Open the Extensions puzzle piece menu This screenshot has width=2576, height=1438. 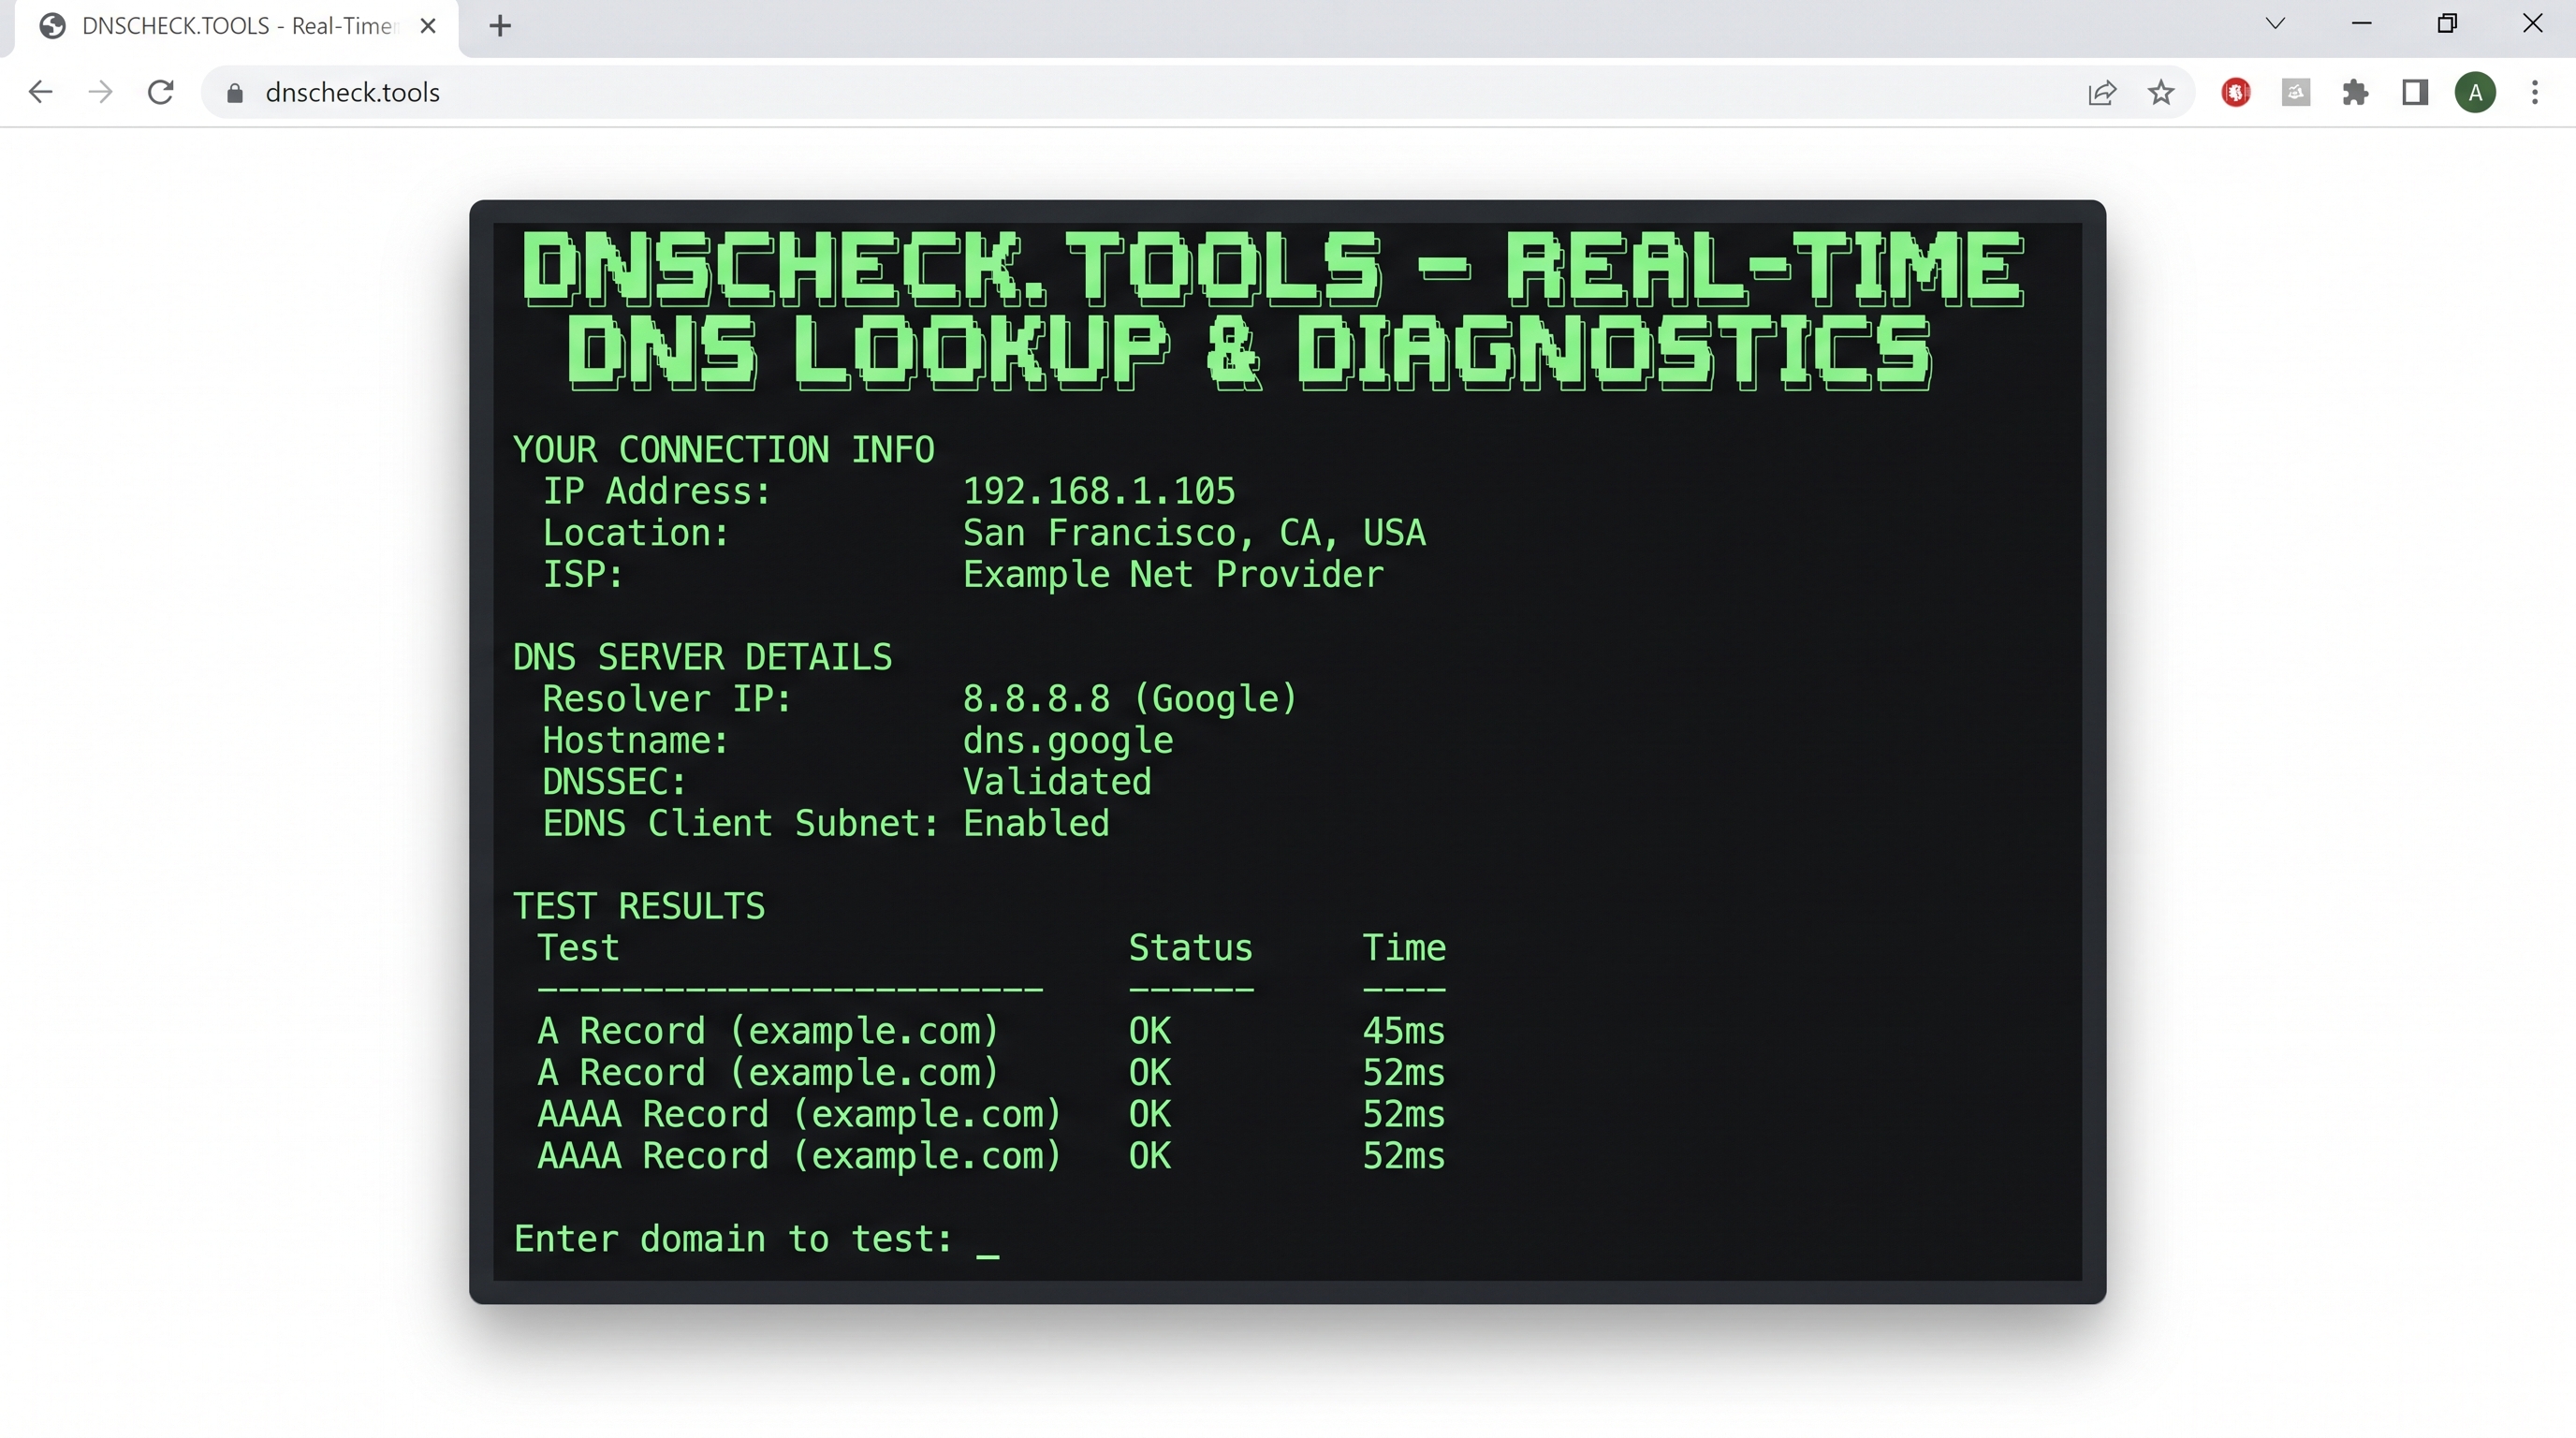click(x=2356, y=93)
